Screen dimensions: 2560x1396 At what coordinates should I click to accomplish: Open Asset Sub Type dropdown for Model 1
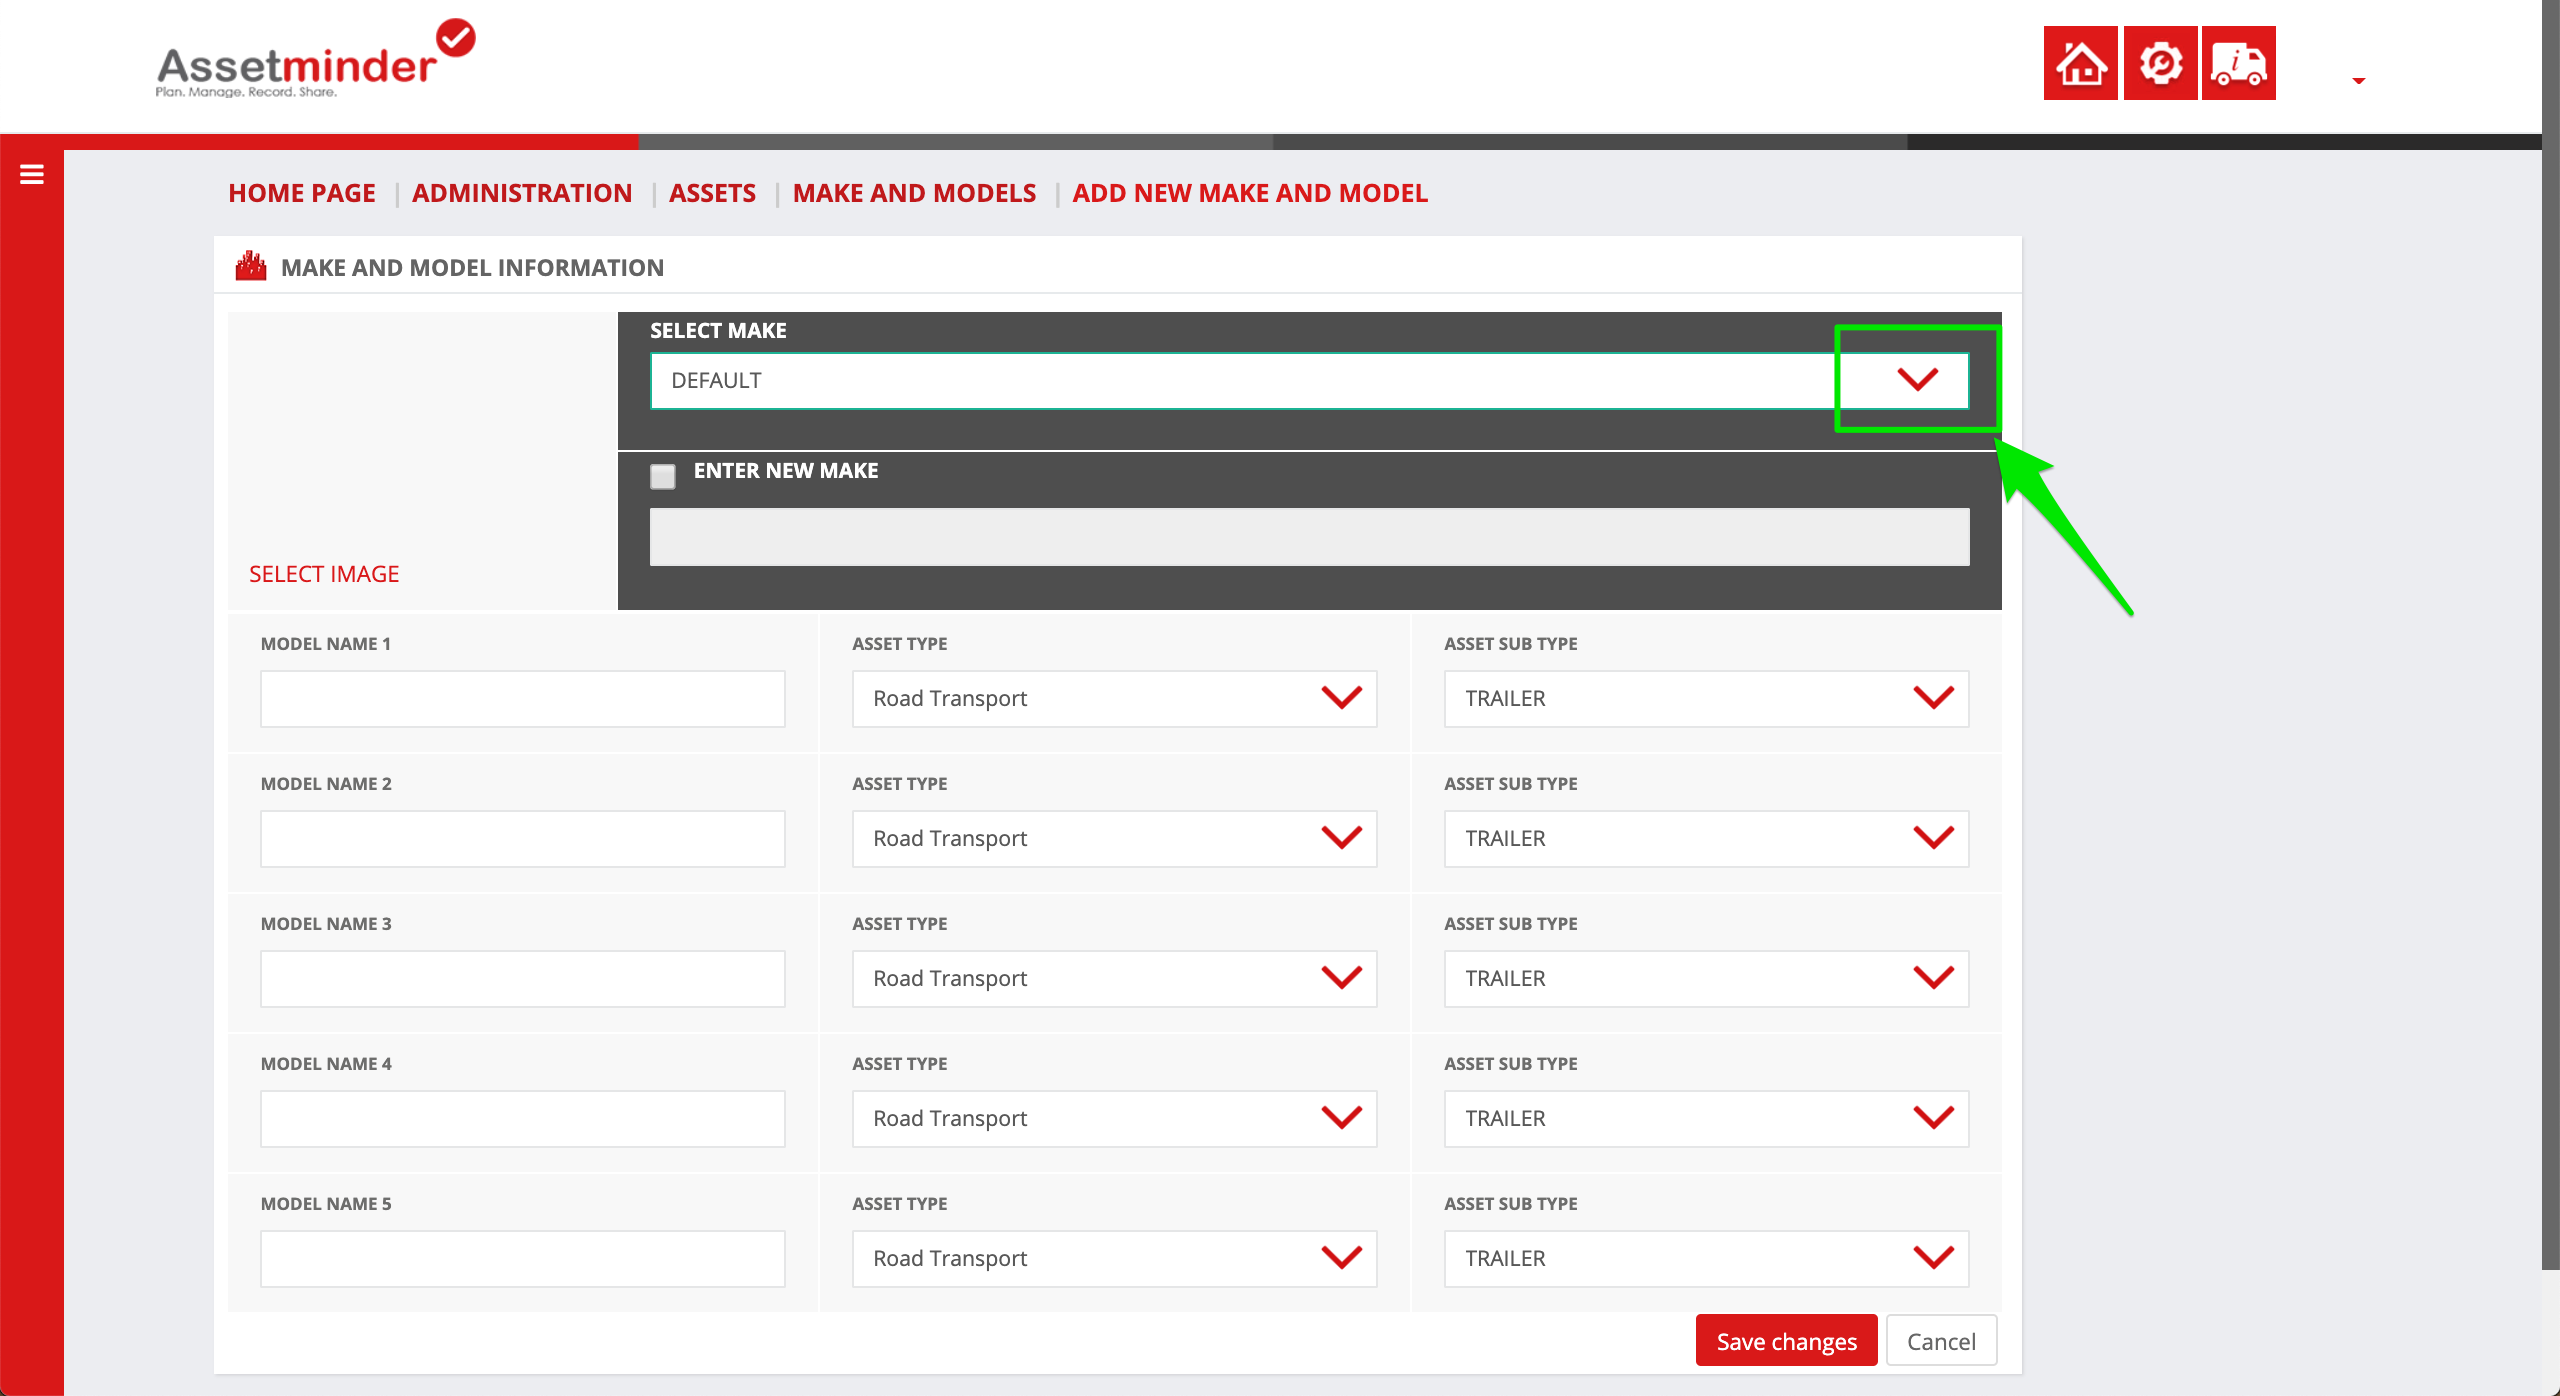[1706, 698]
